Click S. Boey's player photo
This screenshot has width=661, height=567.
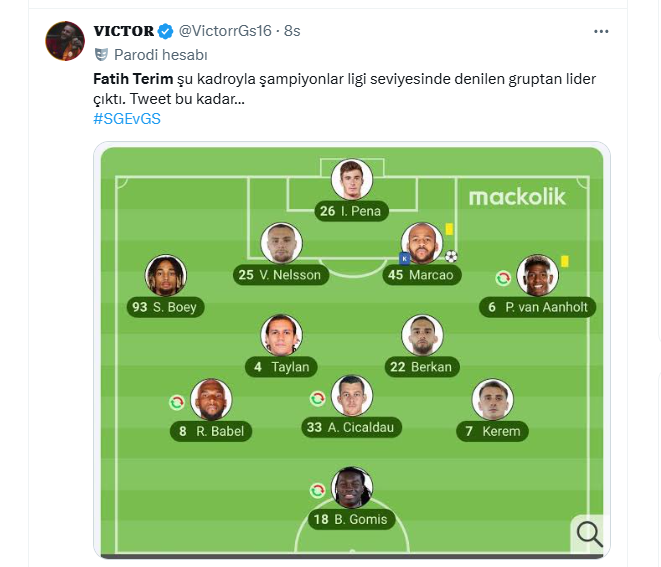click(165, 277)
